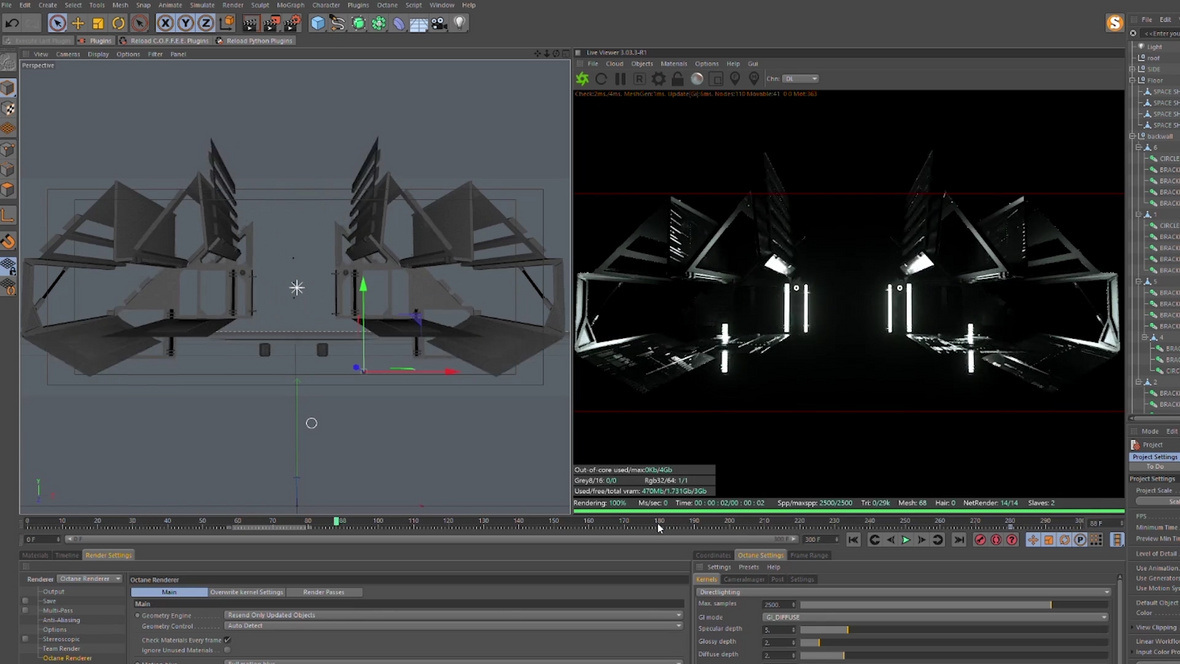The height and width of the screenshot is (664, 1180).
Task: Add a Light object from the toolbar
Action: (460, 23)
